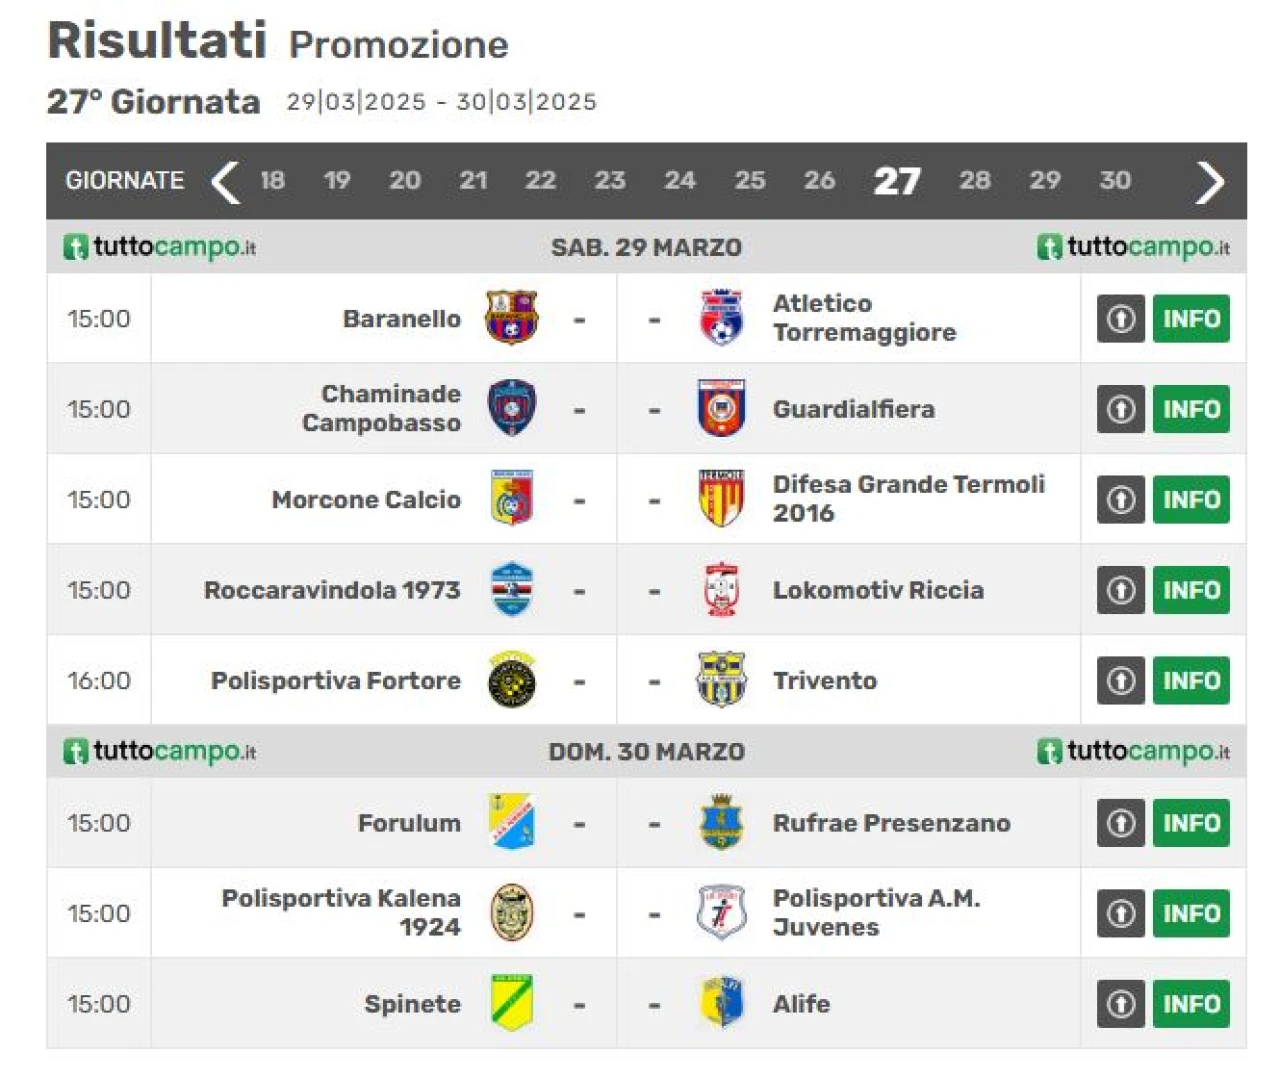1280x1078 pixels.
Task: Go to next giornate with right chevron
Action: pyautogui.click(x=1209, y=181)
